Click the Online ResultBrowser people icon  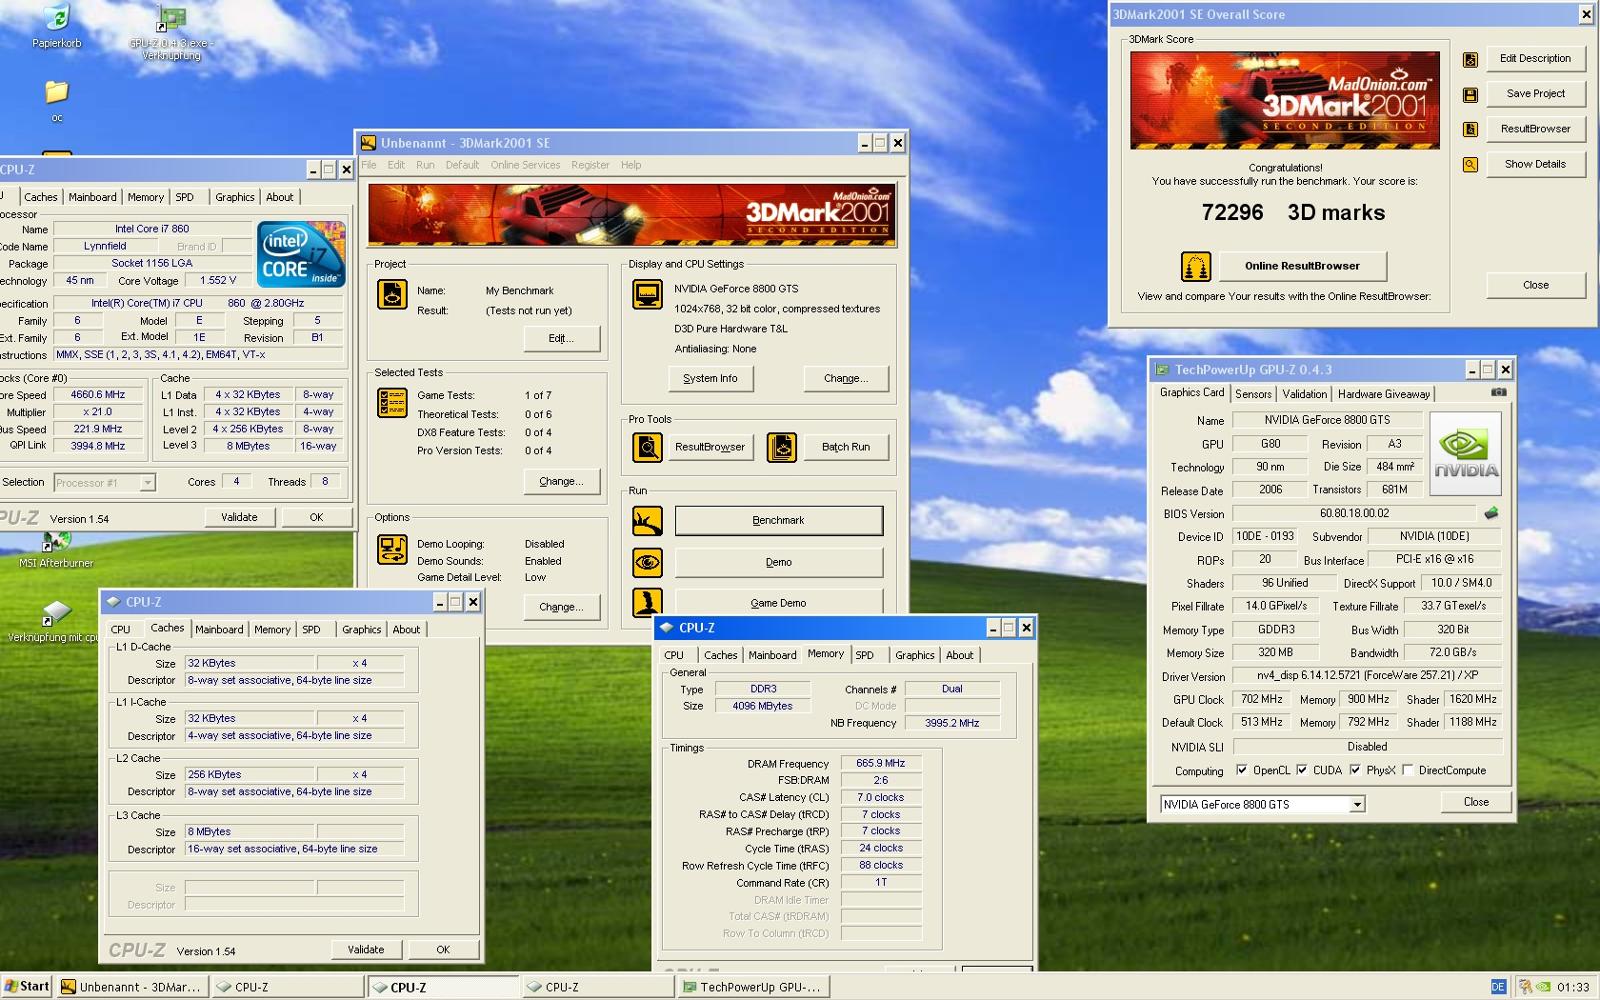click(x=1196, y=266)
